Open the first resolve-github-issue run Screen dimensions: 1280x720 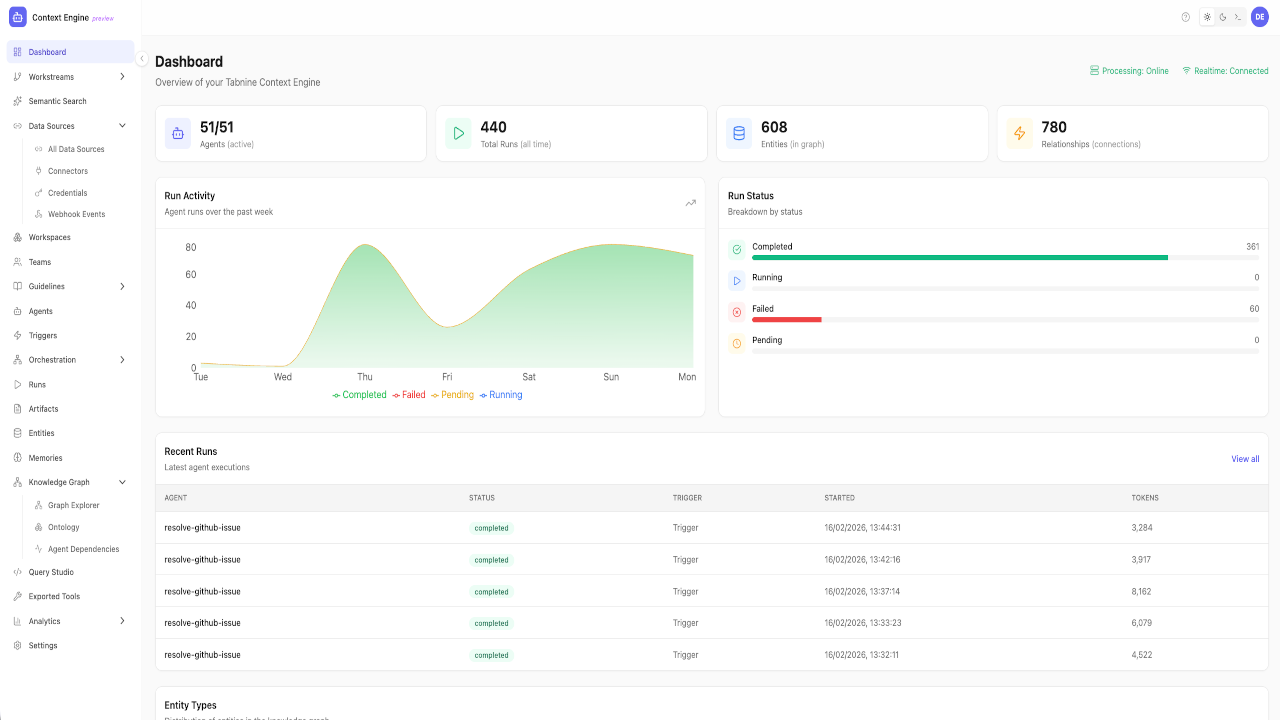coord(202,528)
